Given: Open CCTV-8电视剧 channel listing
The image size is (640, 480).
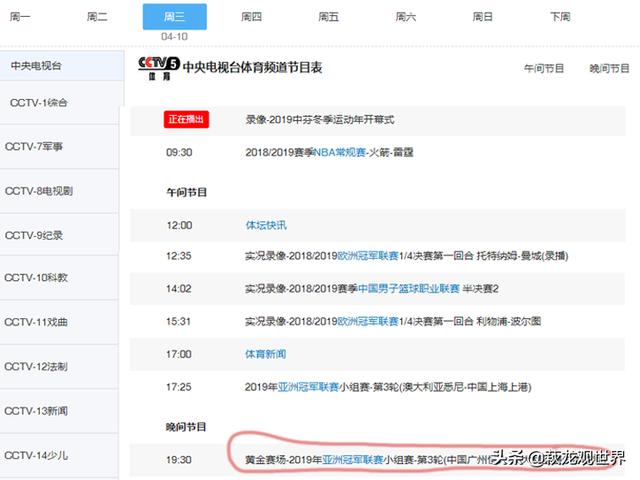Looking at the screenshot, I should pos(59,191).
